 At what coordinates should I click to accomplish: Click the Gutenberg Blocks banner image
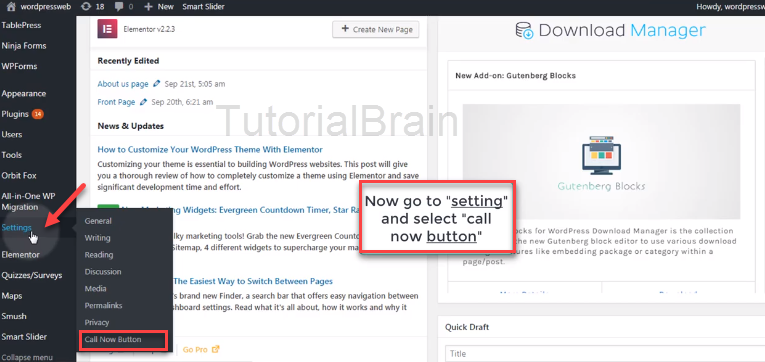click(x=601, y=161)
